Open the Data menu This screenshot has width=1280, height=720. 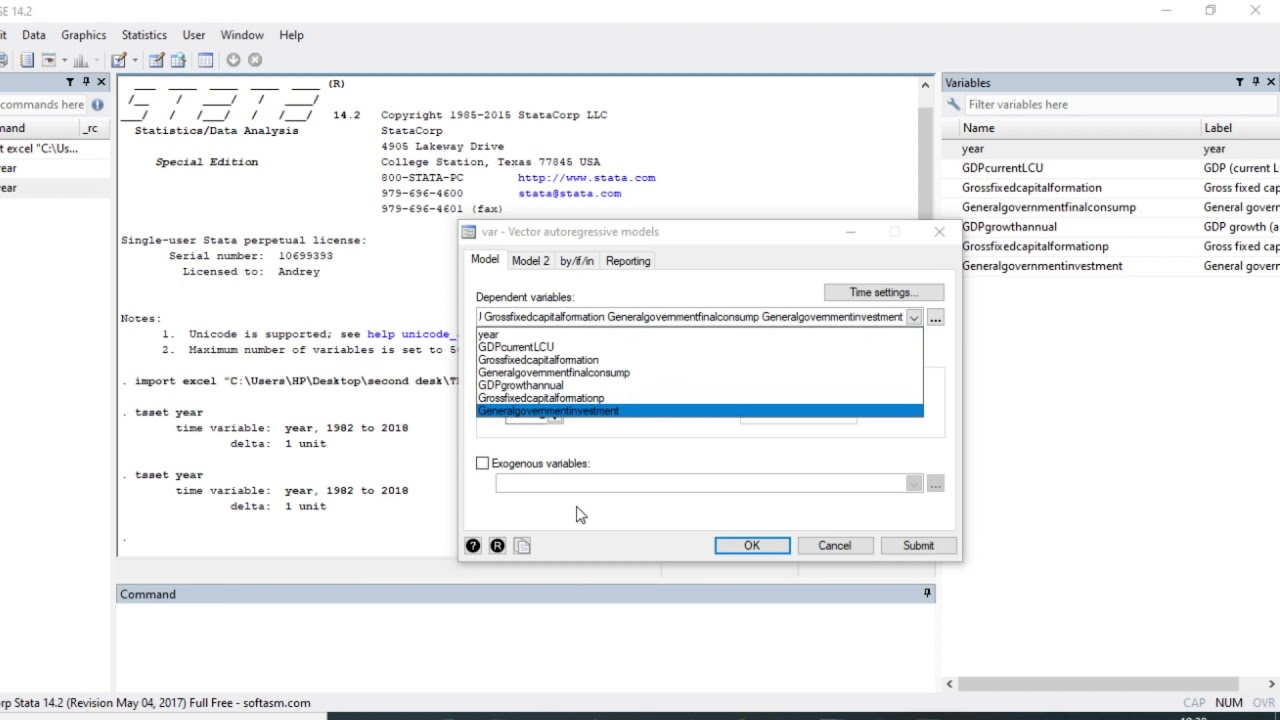tap(34, 35)
